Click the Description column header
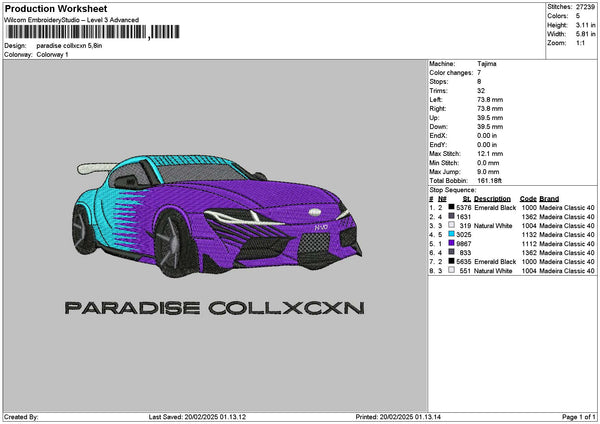Image resolution: width=600 pixels, height=424 pixels. tap(492, 199)
